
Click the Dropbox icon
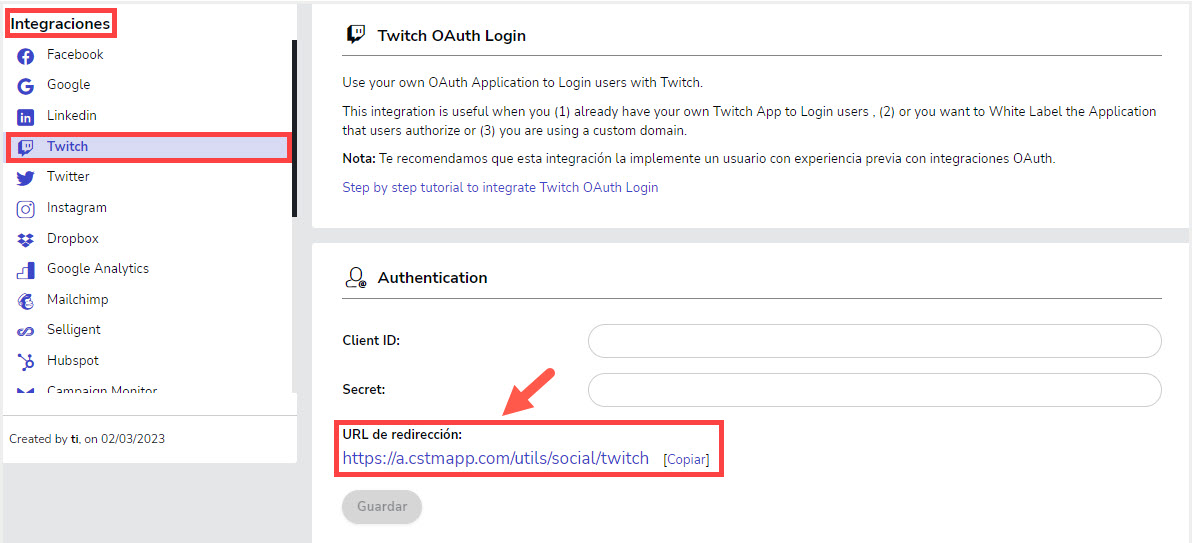26,240
